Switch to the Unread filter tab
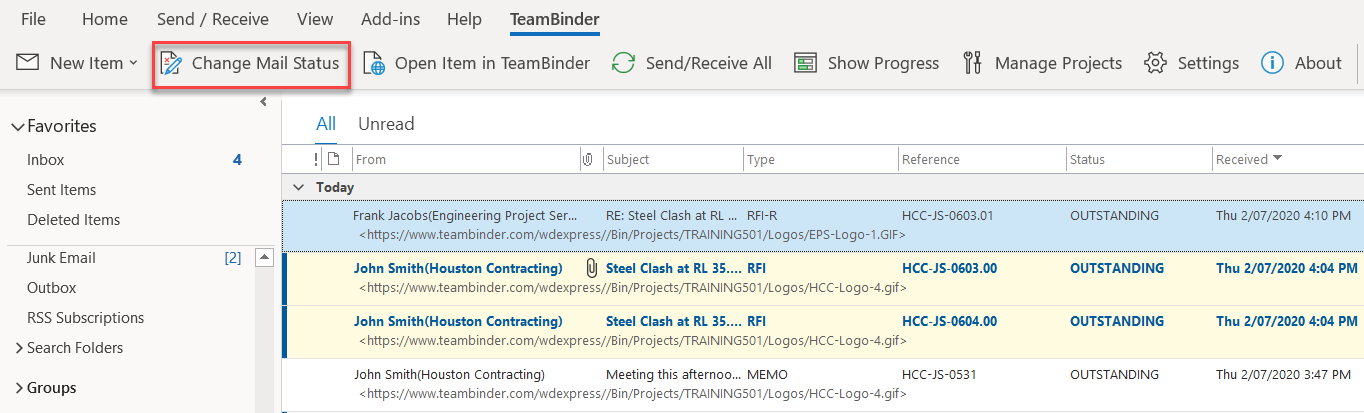The height and width of the screenshot is (413, 1364). point(386,124)
